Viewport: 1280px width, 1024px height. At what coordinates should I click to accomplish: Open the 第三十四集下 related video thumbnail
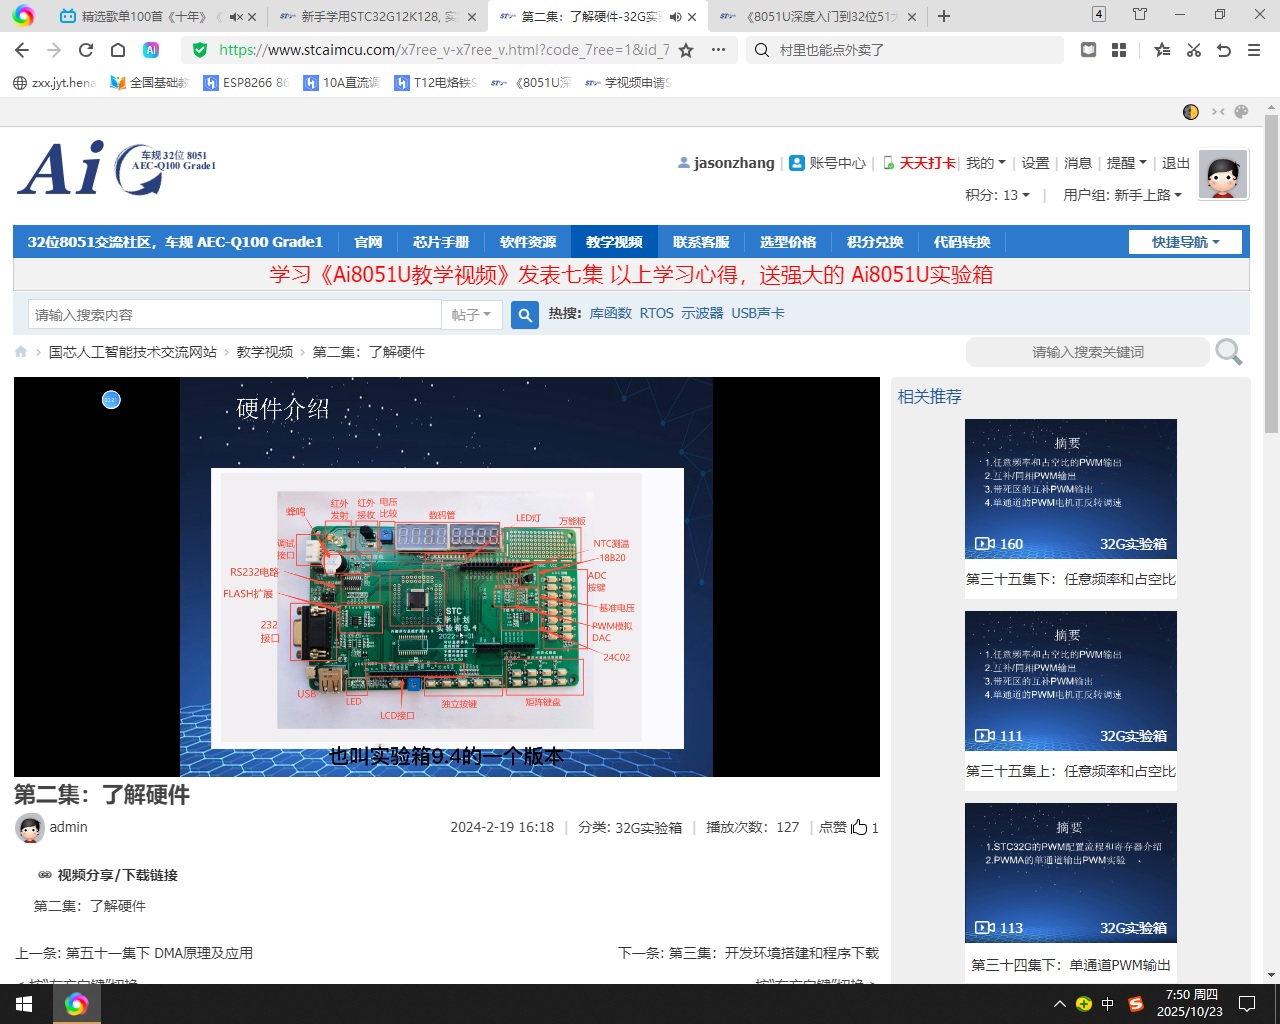tap(1071, 873)
